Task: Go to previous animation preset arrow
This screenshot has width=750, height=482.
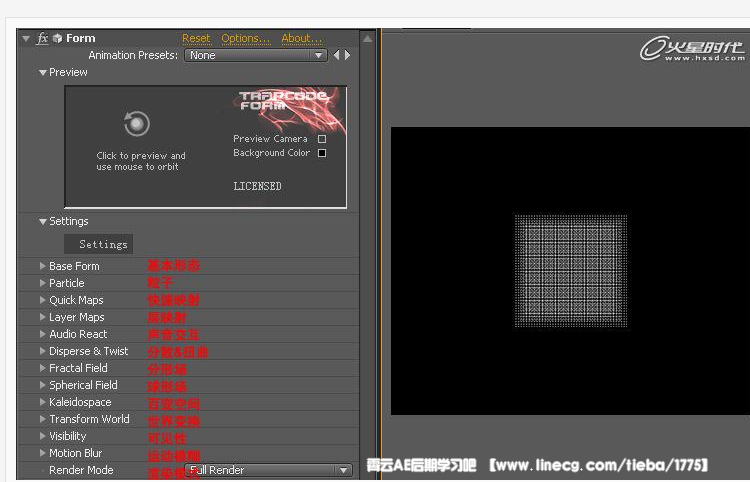Action: (337, 56)
